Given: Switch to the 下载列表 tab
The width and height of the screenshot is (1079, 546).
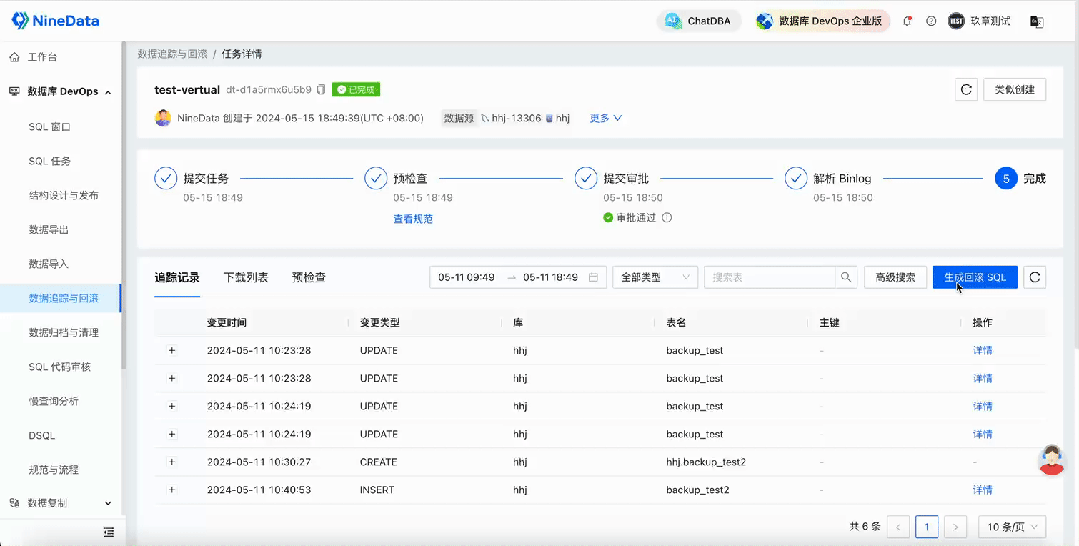Looking at the screenshot, I should click(x=246, y=277).
